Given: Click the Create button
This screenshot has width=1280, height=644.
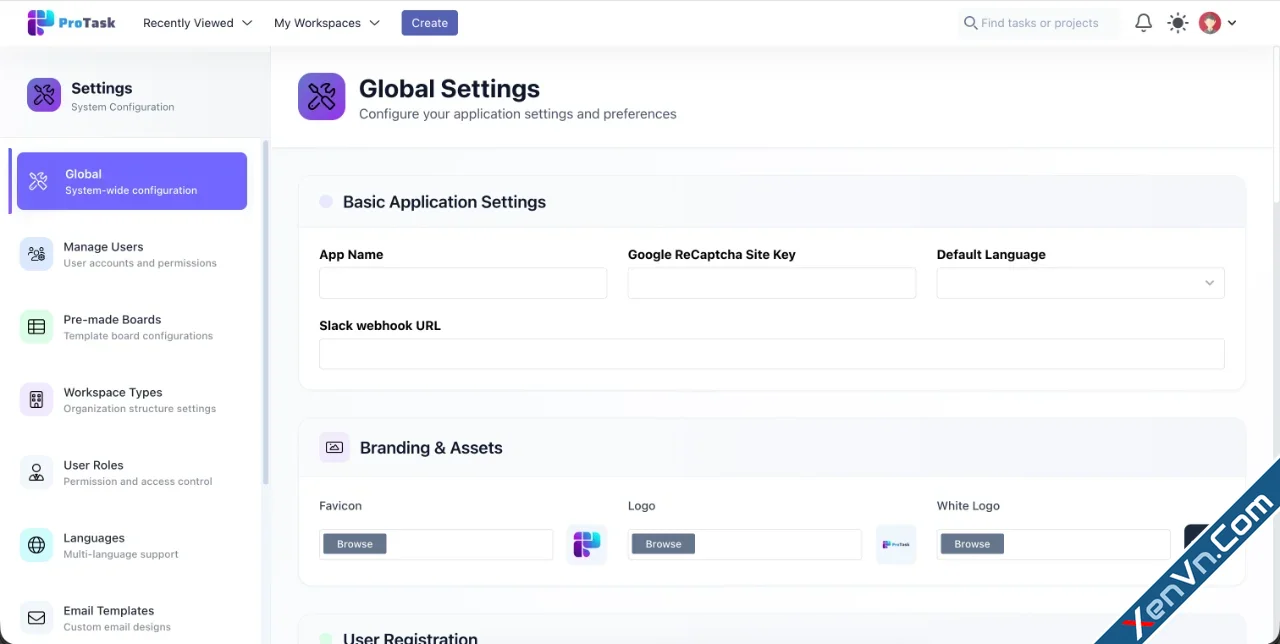Looking at the screenshot, I should (429, 22).
